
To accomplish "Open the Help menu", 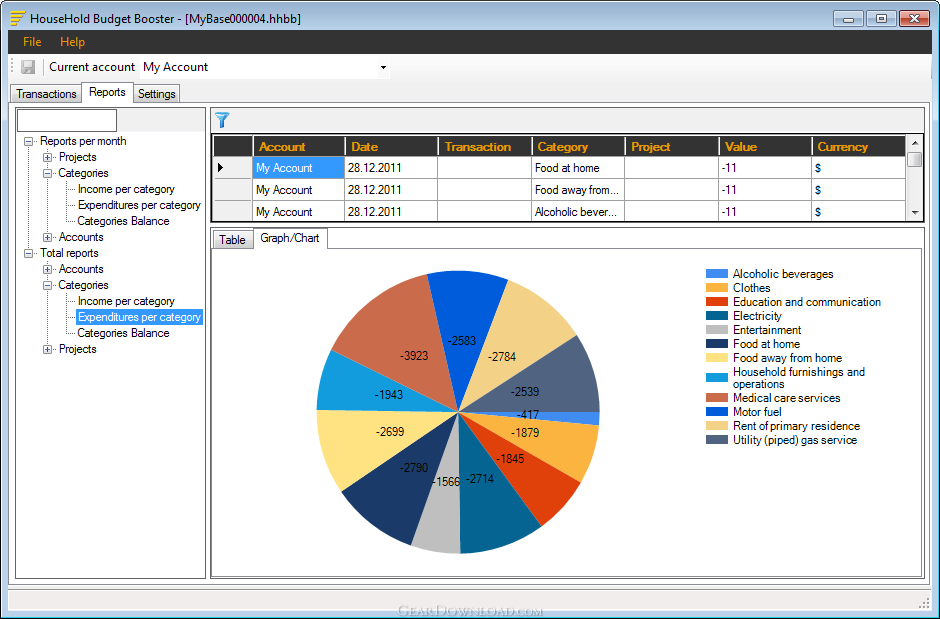I will coord(73,42).
